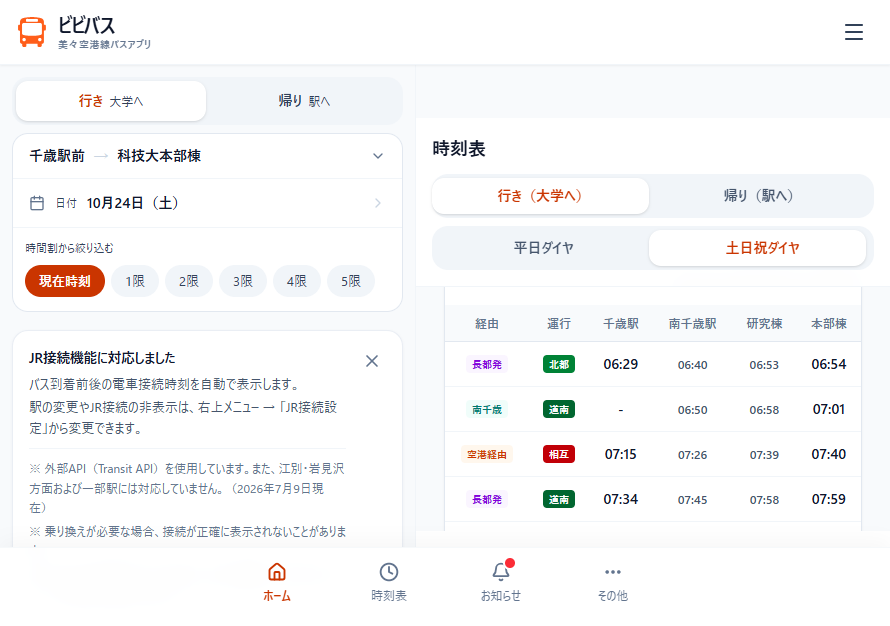
Task: Toggle the 現在時刻 filter chip
Action: (x=65, y=281)
